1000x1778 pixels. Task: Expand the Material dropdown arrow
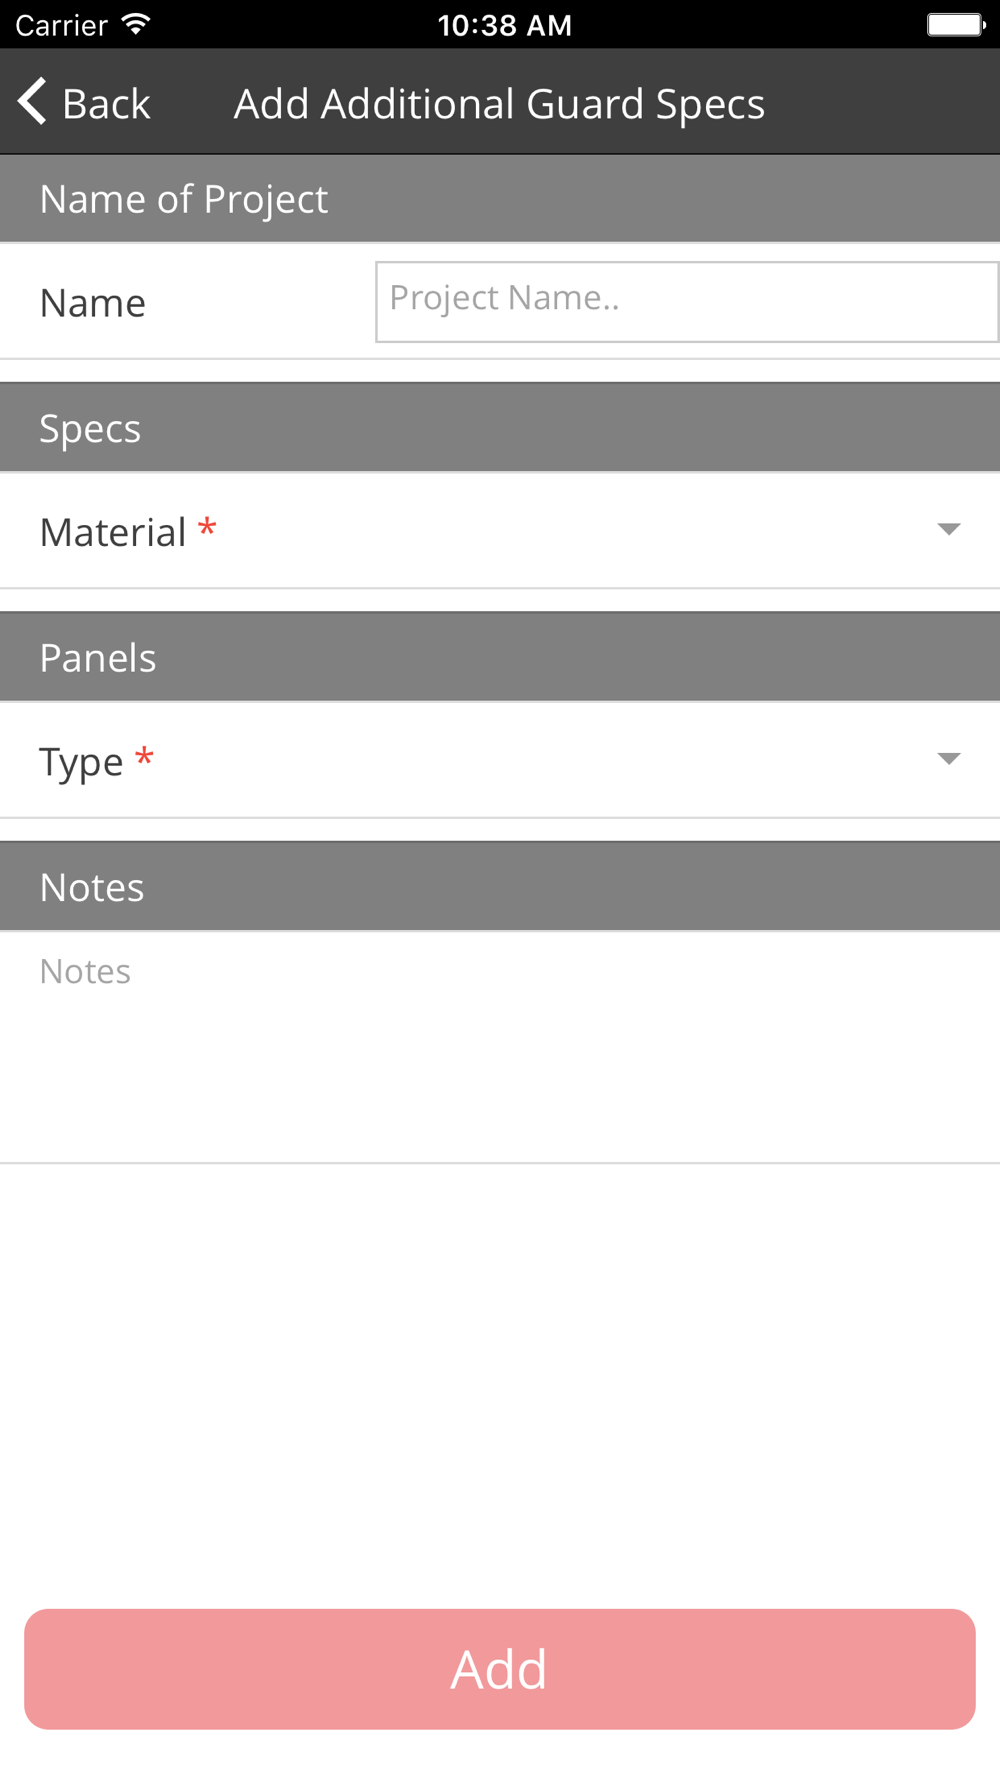948,529
